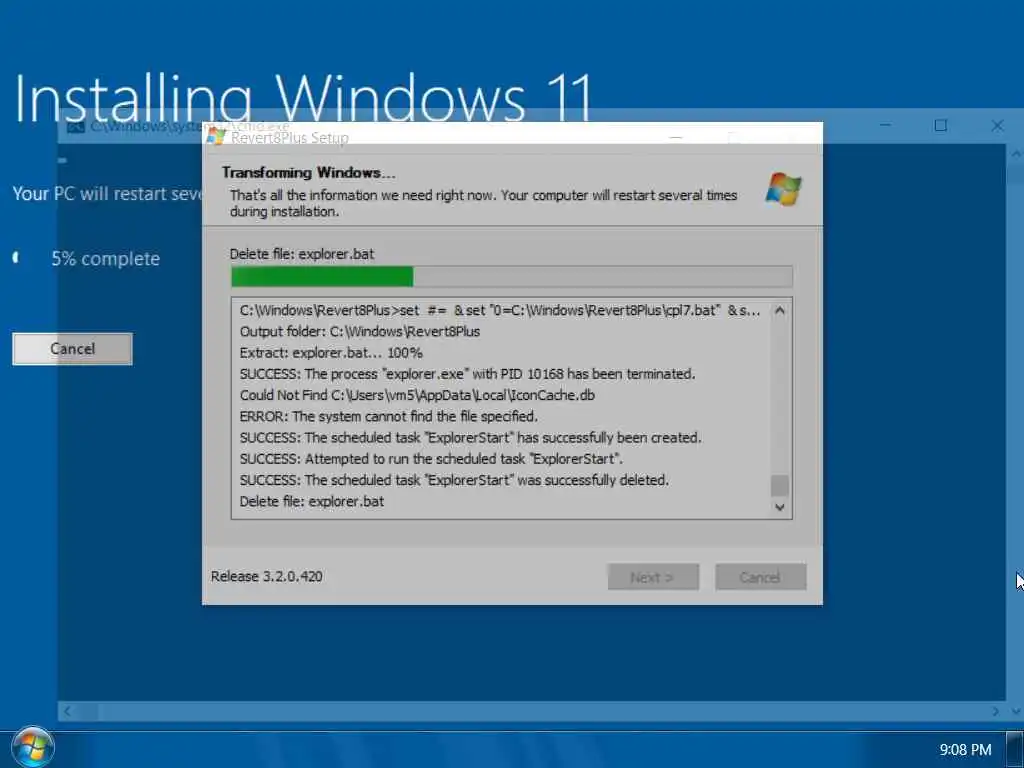The height and width of the screenshot is (768, 1024).
Task: Click the cmd window horizontal scroll-left arrow
Action: pyautogui.click(x=67, y=711)
